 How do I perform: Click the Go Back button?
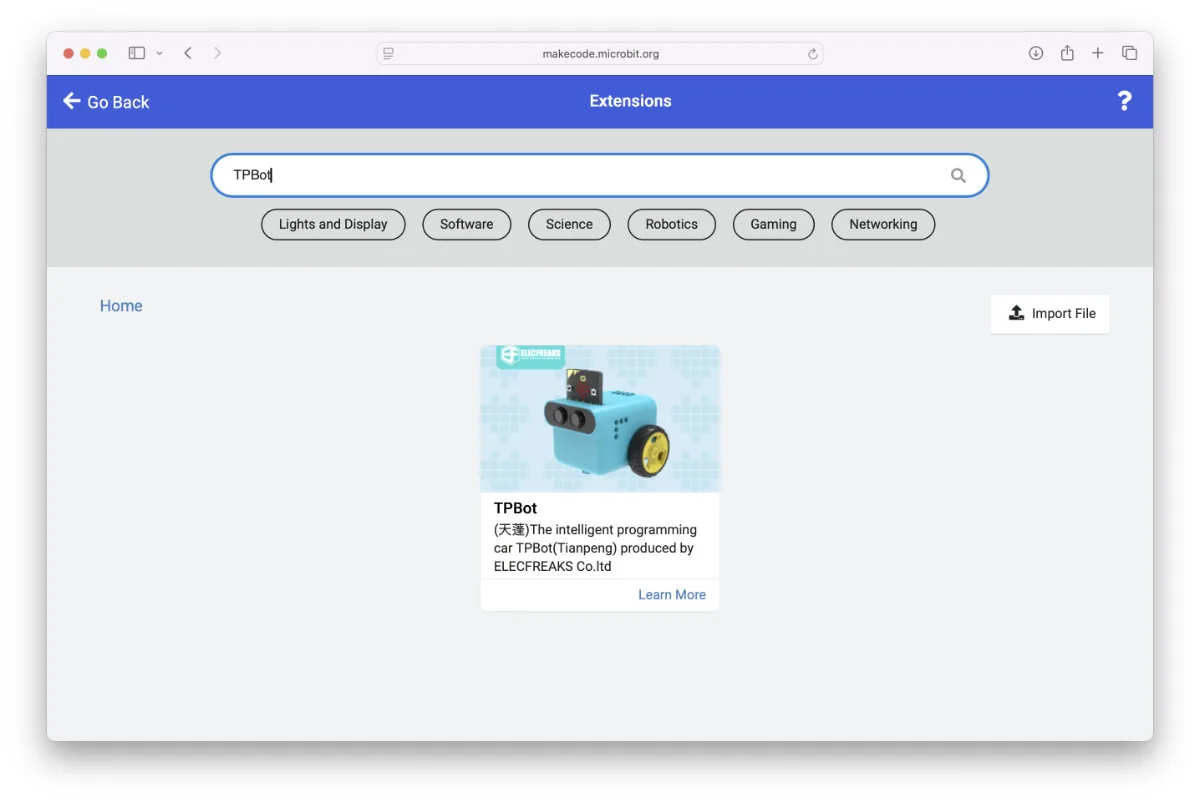pyautogui.click(x=106, y=101)
